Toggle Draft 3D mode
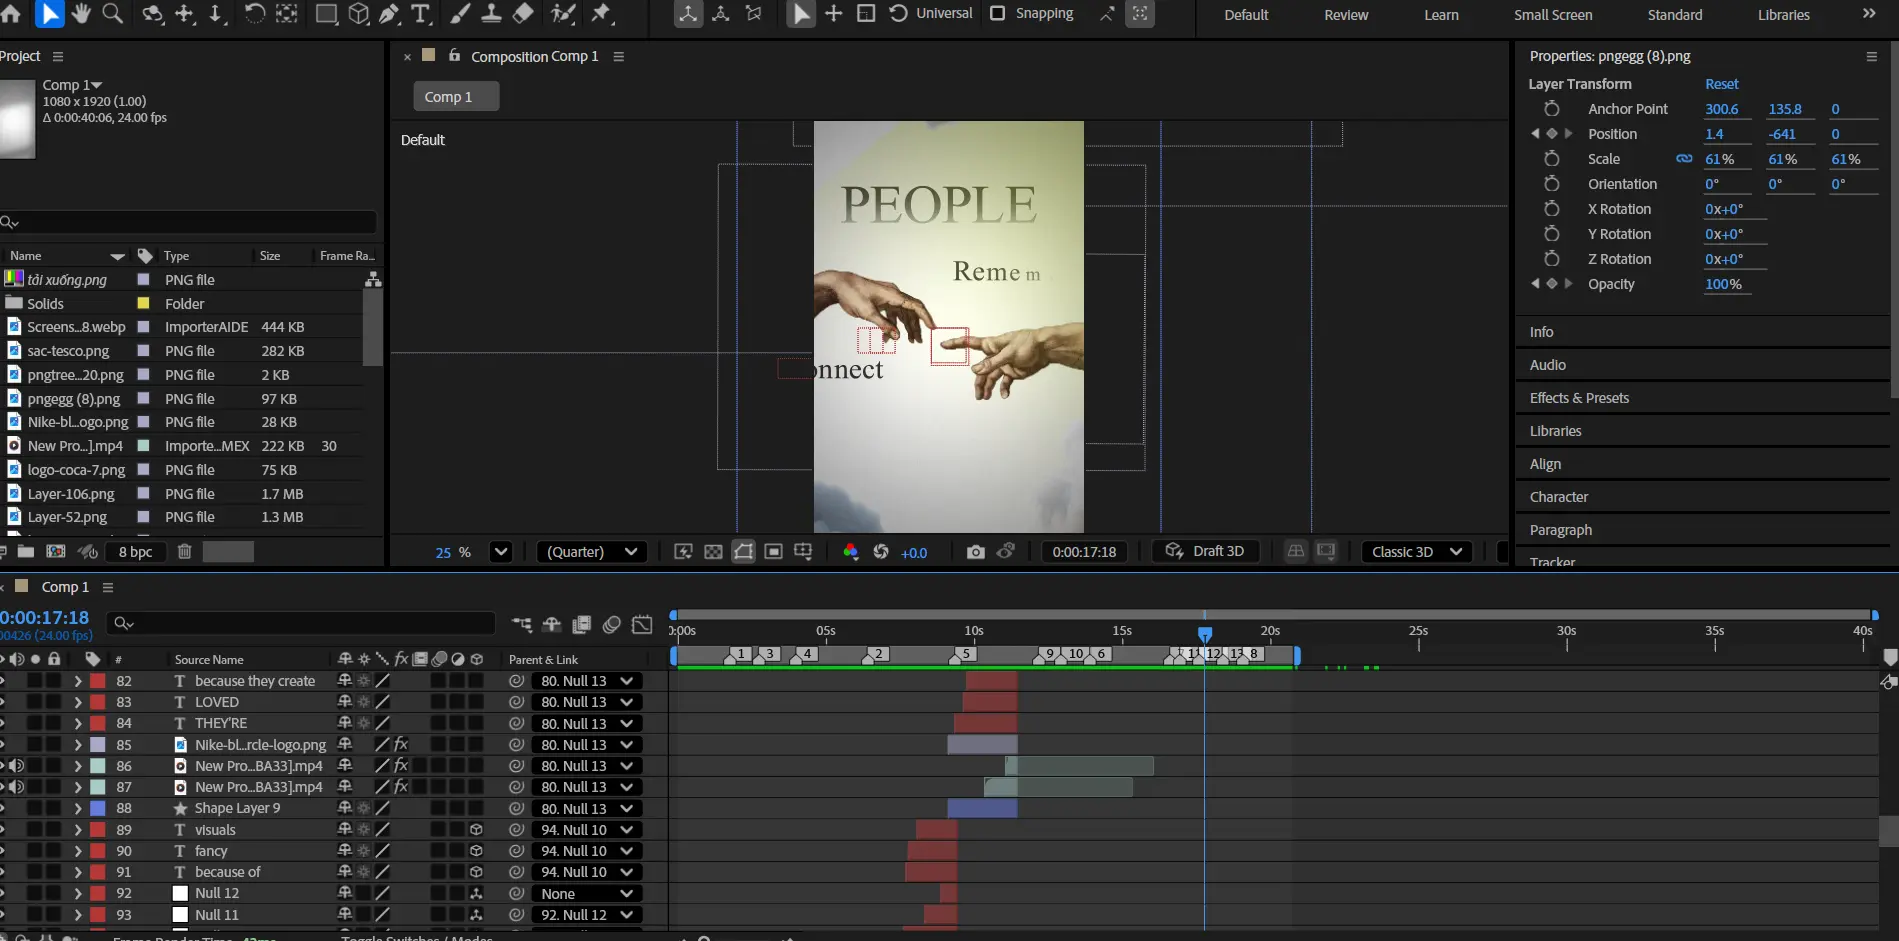 (1205, 551)
